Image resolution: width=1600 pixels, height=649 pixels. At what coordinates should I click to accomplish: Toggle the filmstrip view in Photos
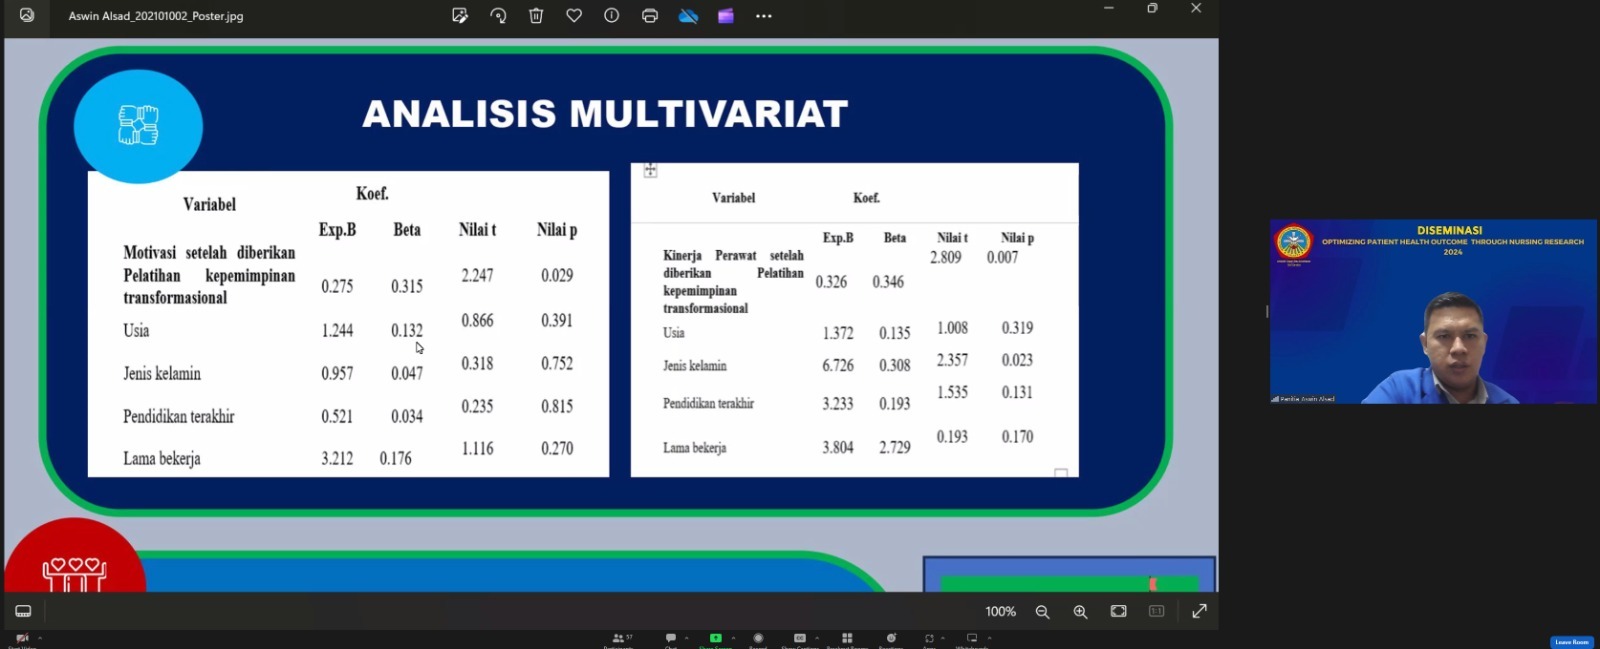tap(23, 611)
